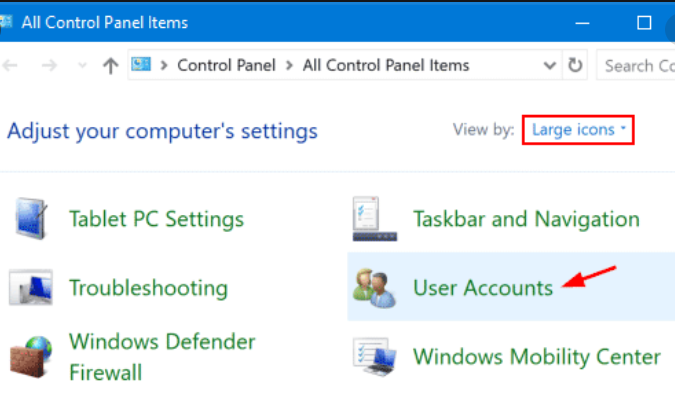
Task: Click the Control Panel icon in address bar
Action: tap(141, 65)
